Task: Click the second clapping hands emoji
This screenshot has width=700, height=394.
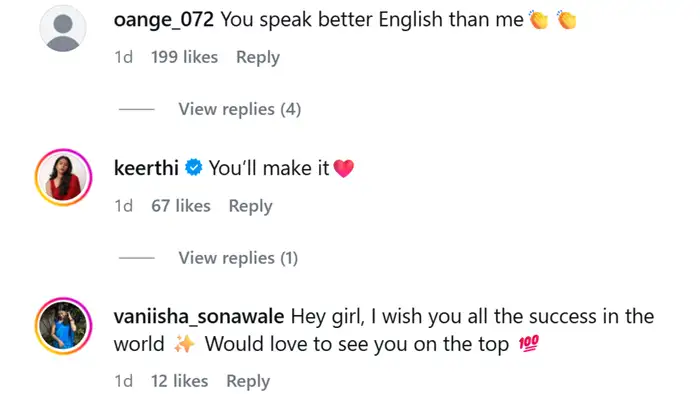Action: 567,20
